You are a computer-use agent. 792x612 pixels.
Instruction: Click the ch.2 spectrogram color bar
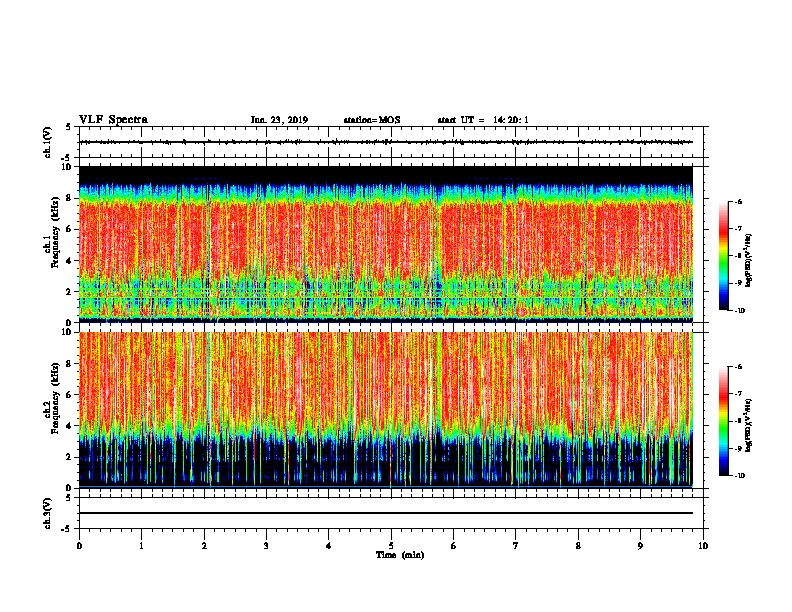pos(723,421)
